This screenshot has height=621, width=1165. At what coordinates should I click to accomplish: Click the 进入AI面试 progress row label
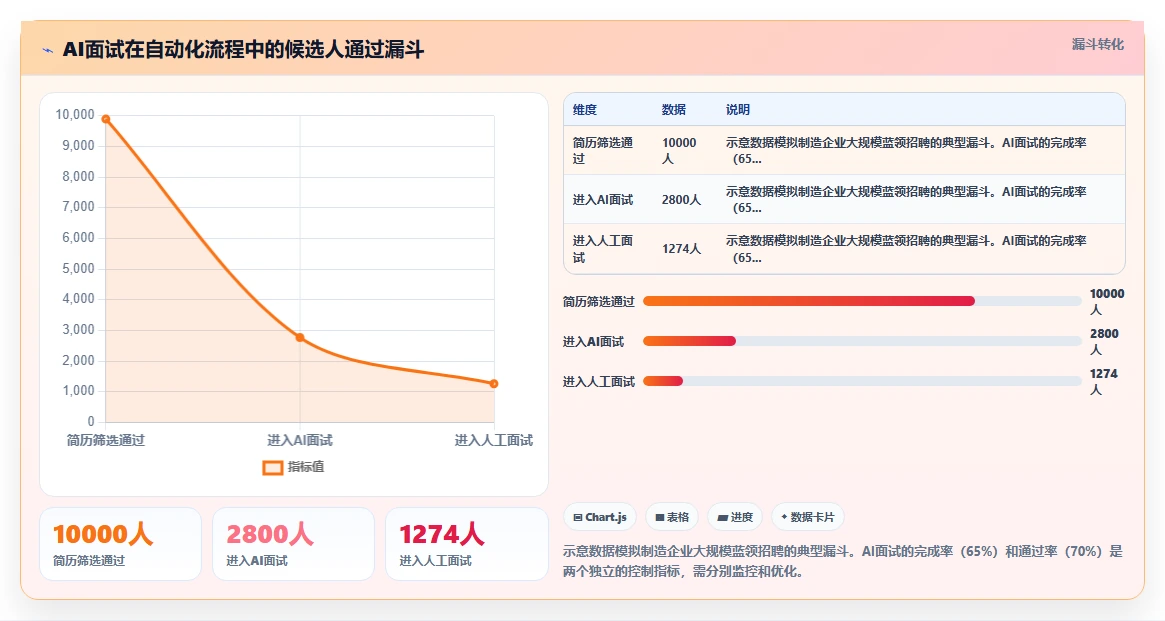point(594,342)
